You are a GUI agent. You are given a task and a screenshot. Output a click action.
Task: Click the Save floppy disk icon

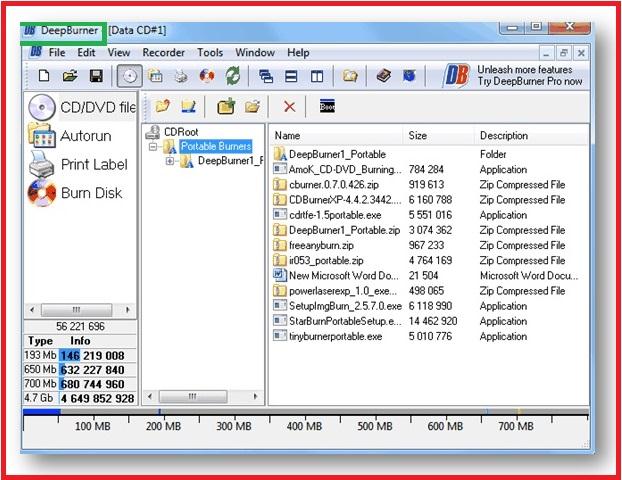(x=96, y=76)
